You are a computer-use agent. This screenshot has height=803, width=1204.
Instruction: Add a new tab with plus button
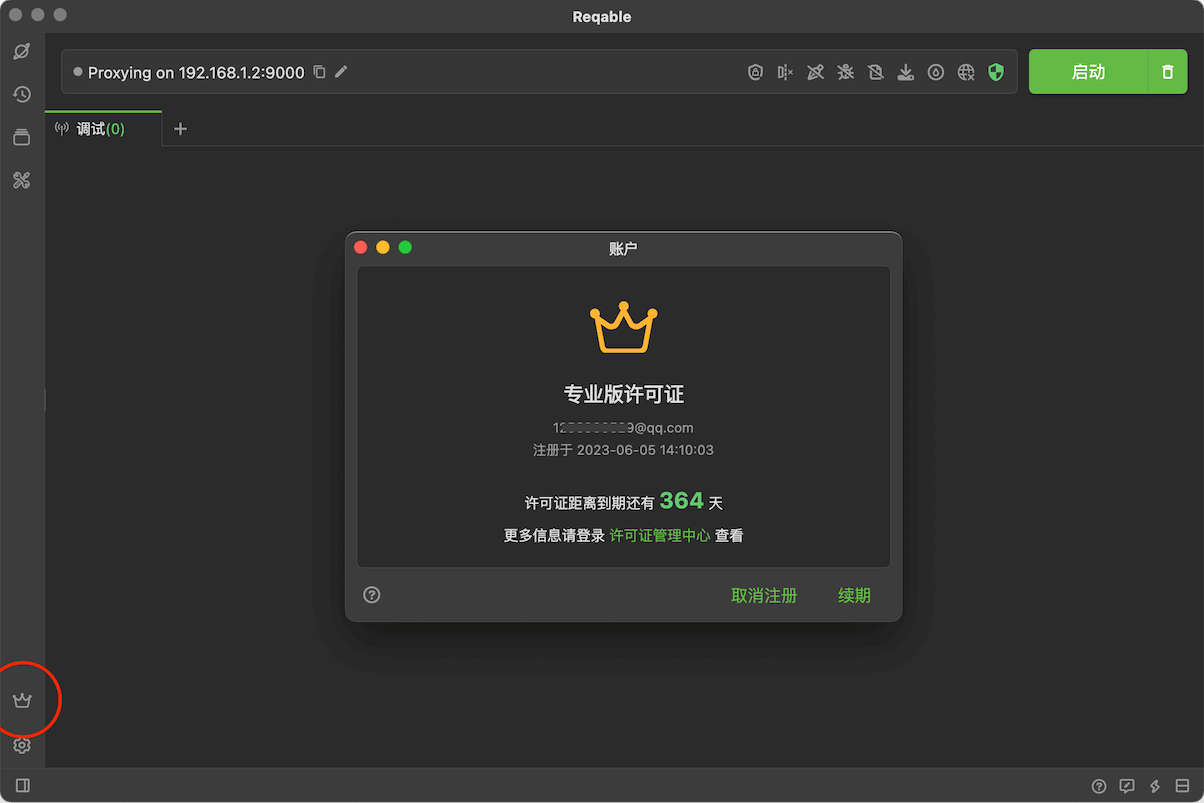tap(180, 129)
